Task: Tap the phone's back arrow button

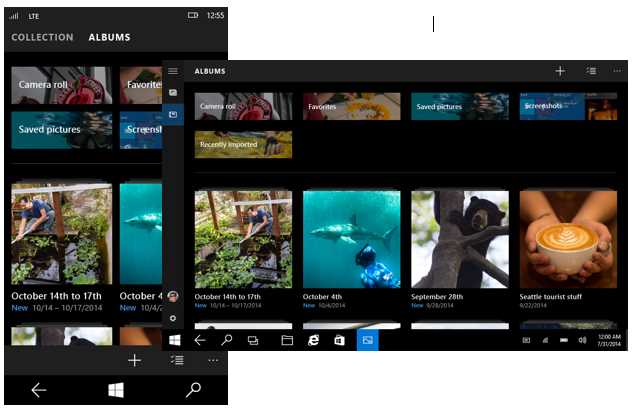Action: coord(39,390)
